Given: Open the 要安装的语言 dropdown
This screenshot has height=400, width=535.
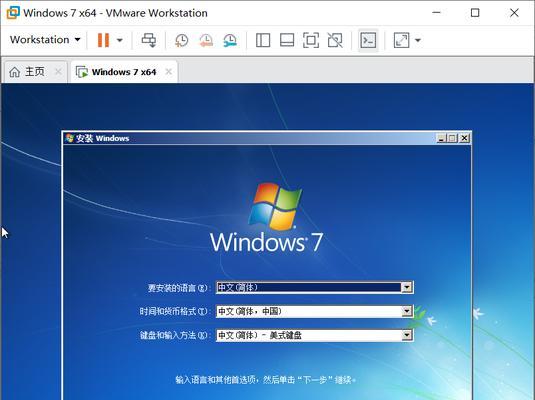Looking at the screenshot, I should tap(407, 287).
